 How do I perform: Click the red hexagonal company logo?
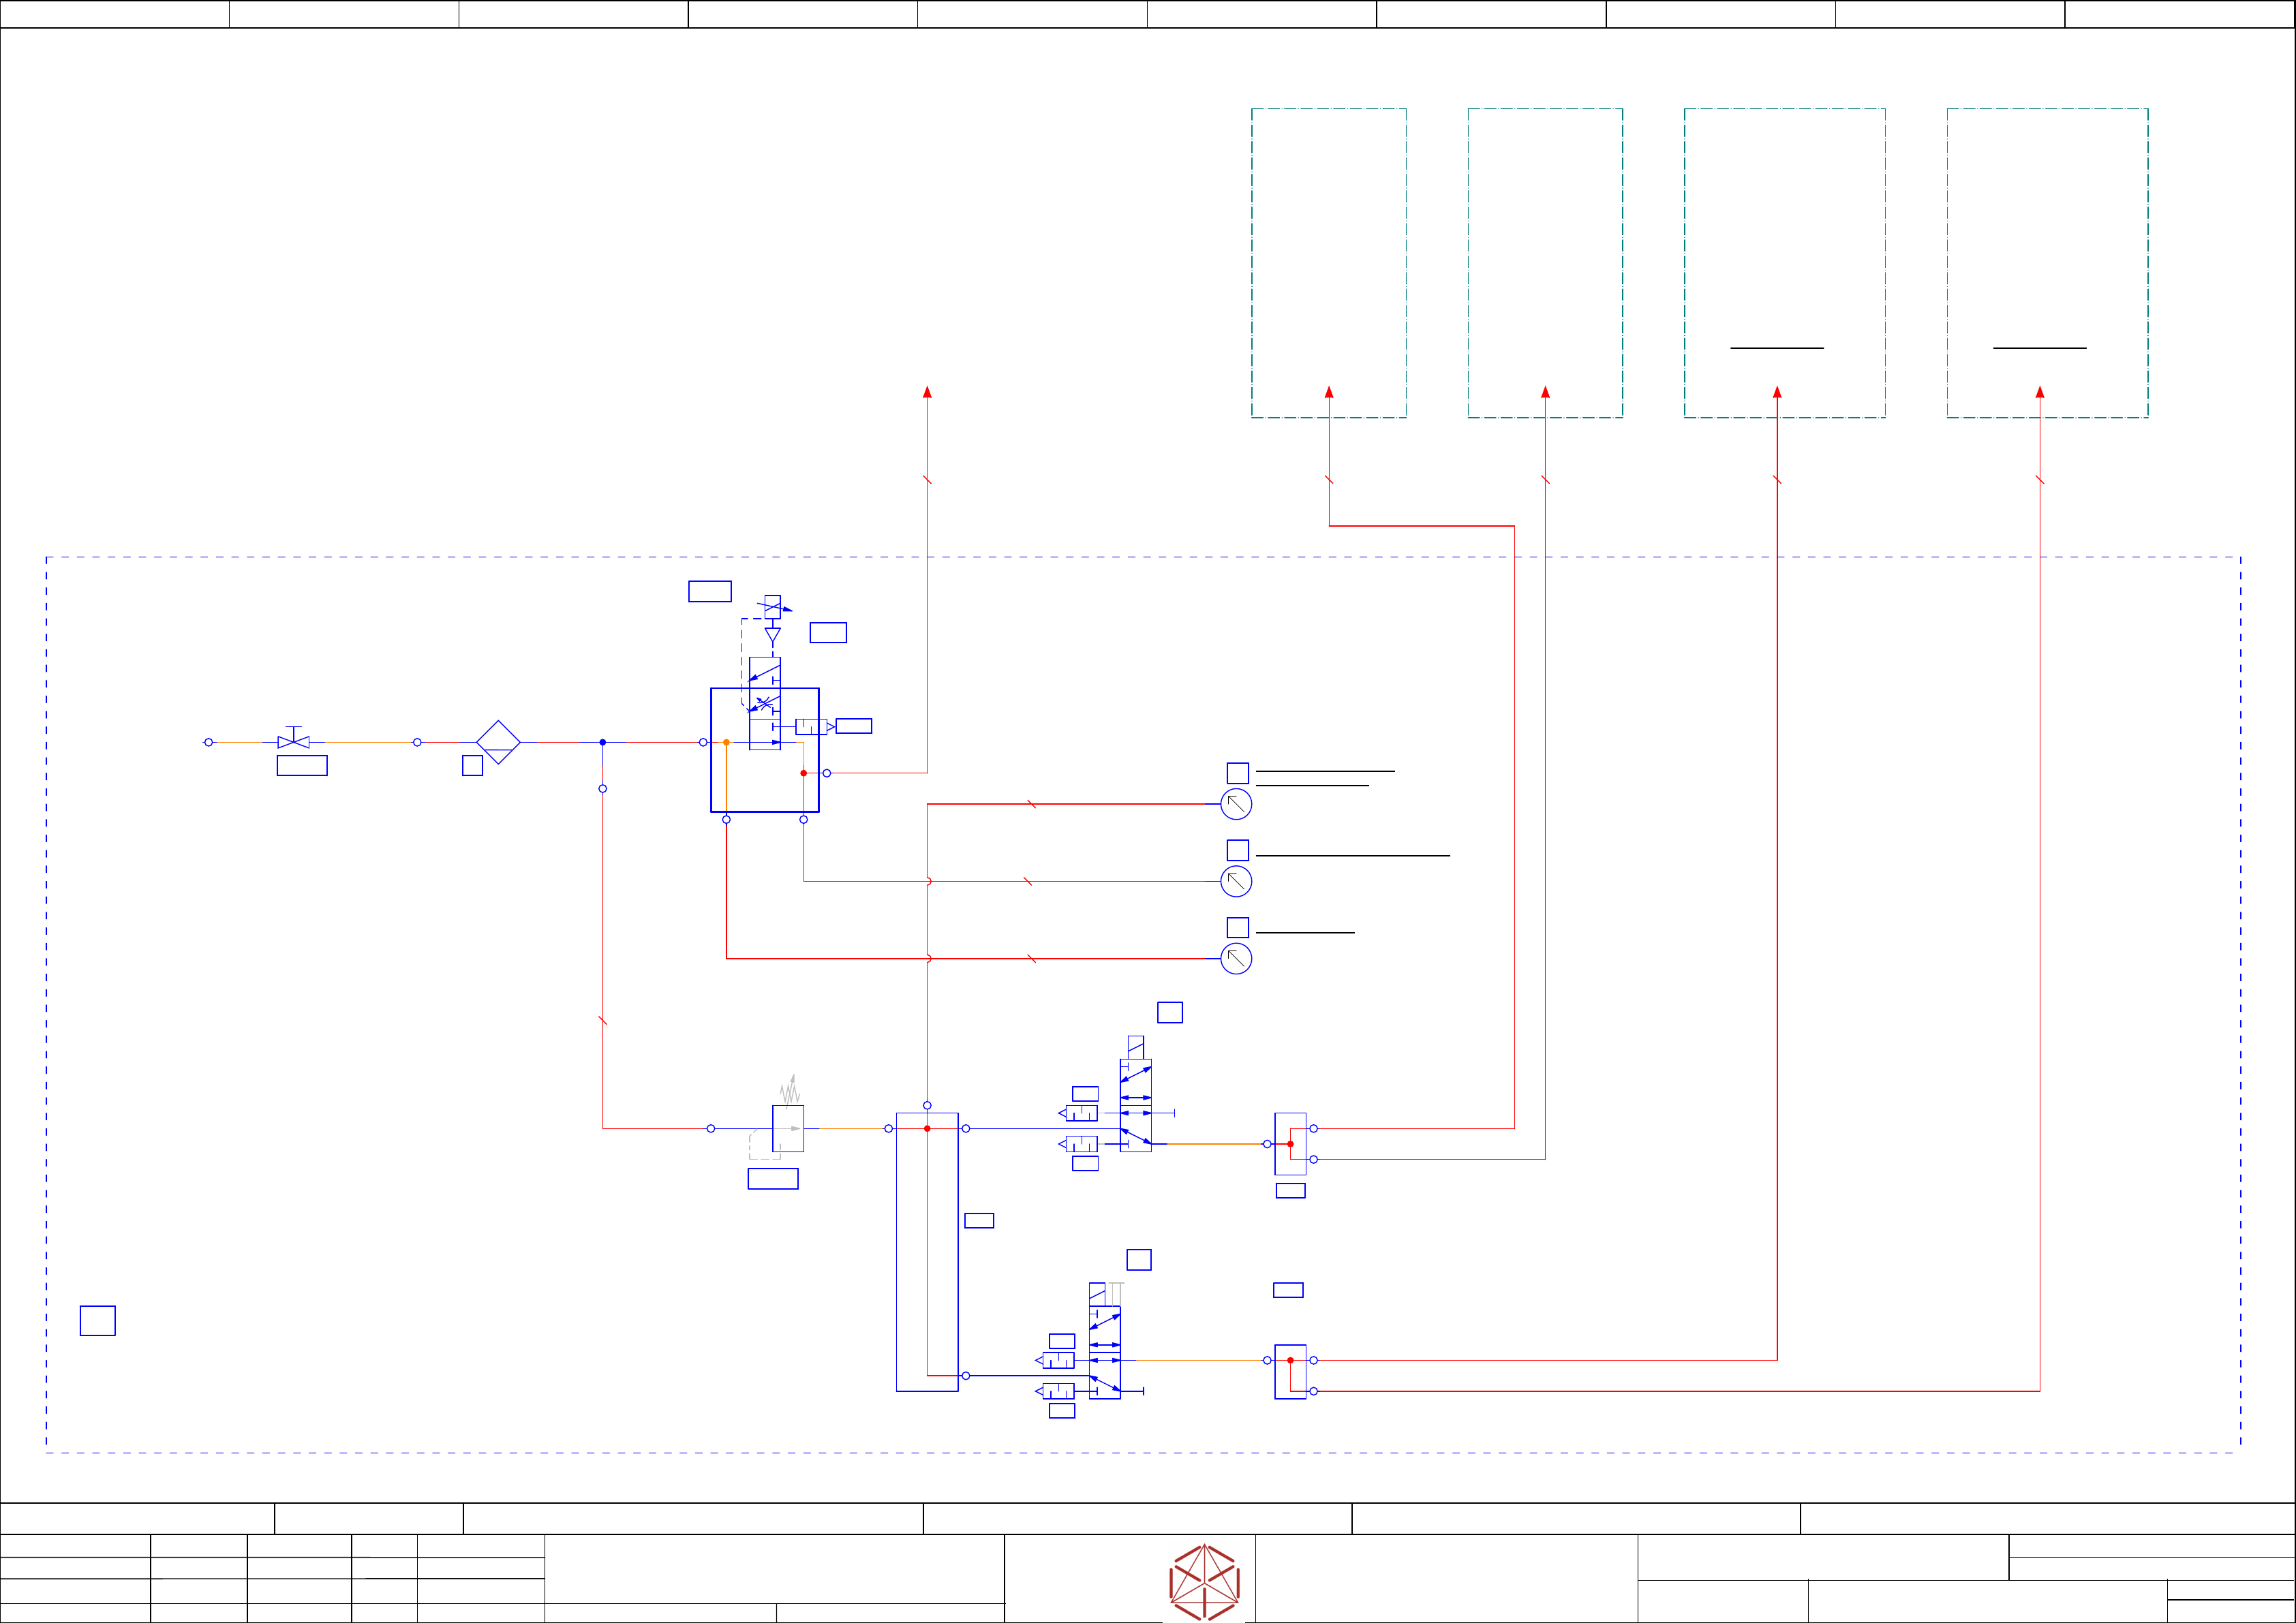(x=1204, y=1582)
